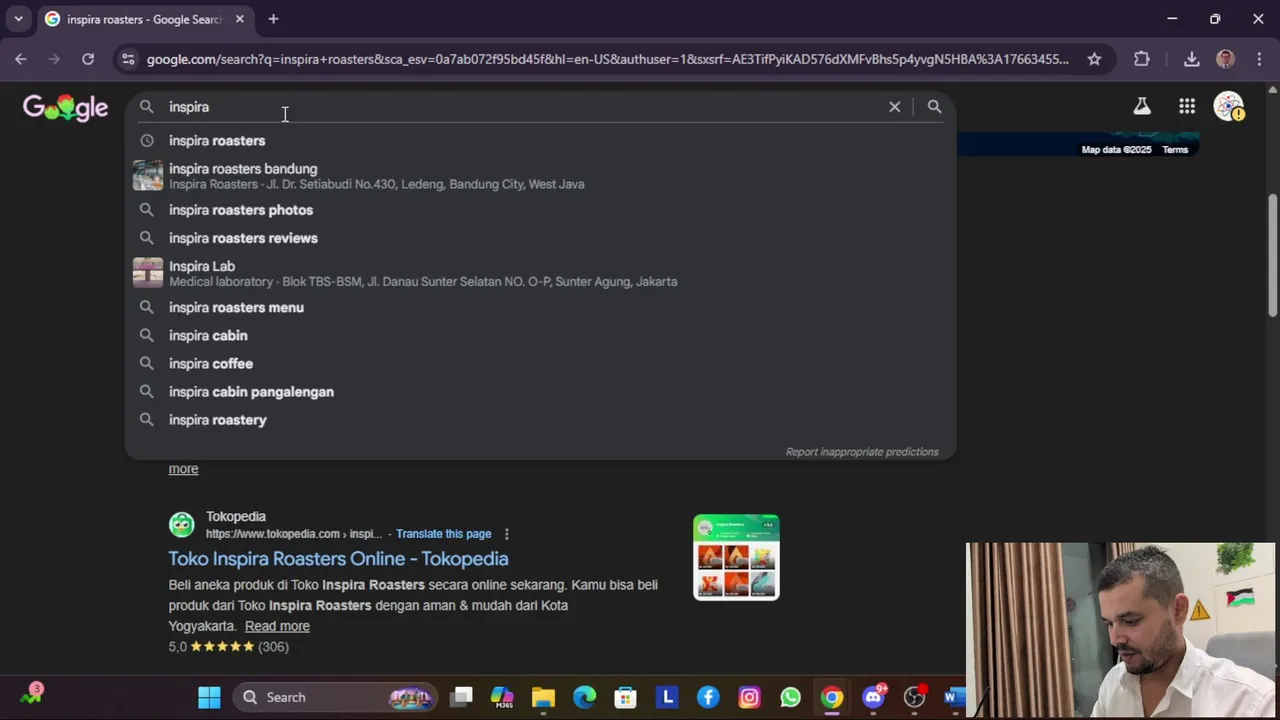Open WhatsApp from taskbar
The width and height of the screenshot is (1280, 720).
[x=790, y=697]
